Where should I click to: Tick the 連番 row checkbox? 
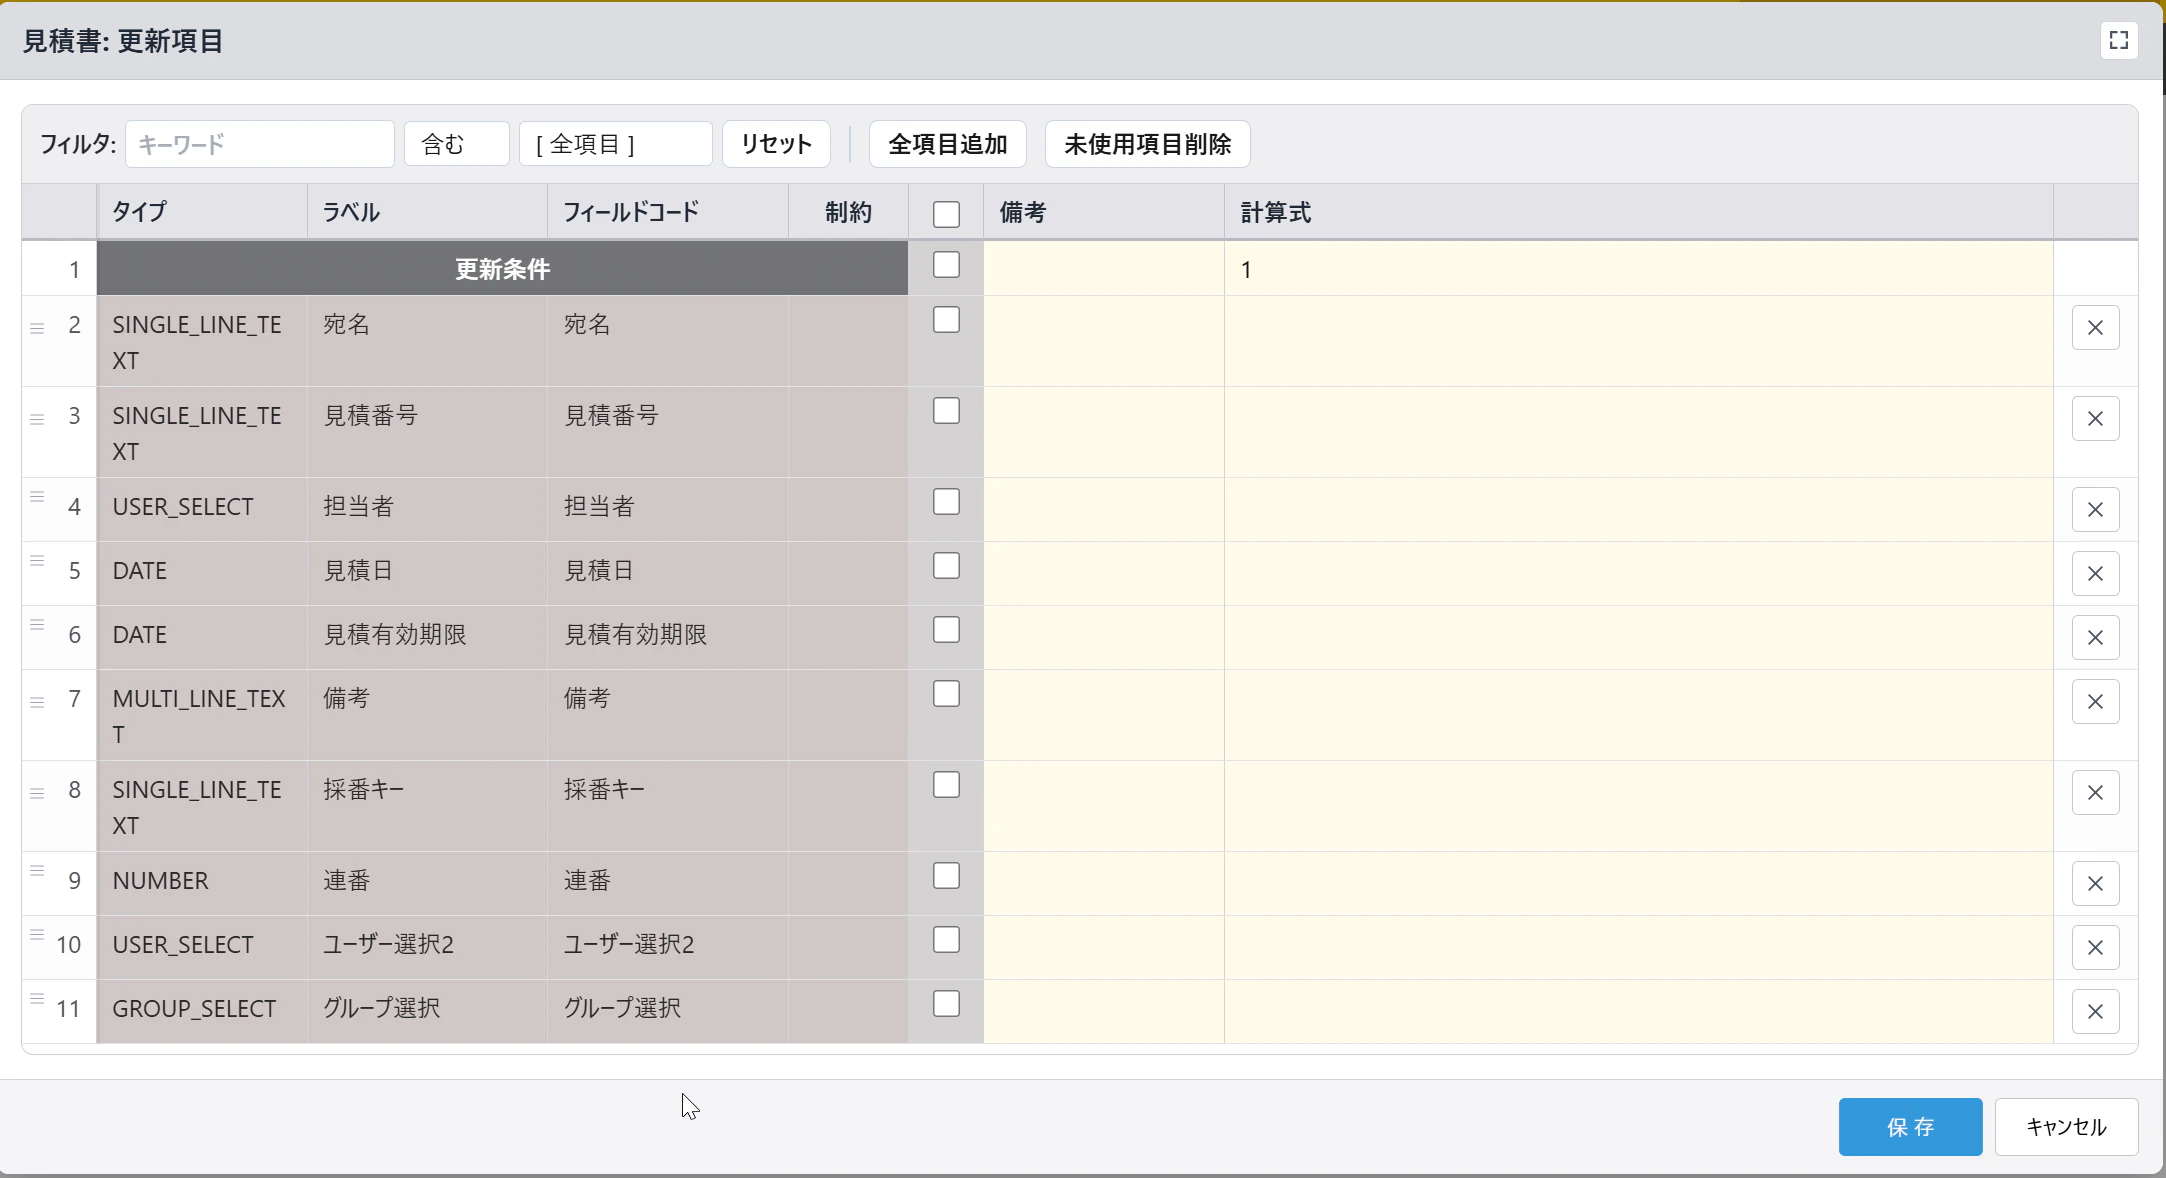(946, 876)
